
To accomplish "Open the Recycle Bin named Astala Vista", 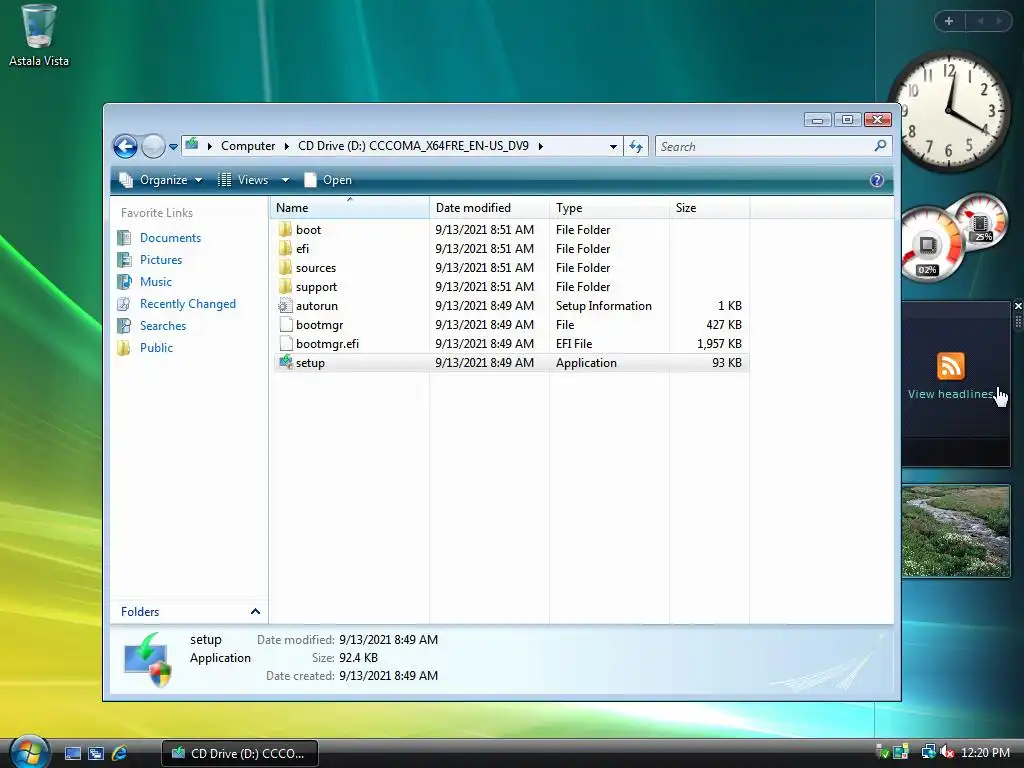I will tap(38, 35).
